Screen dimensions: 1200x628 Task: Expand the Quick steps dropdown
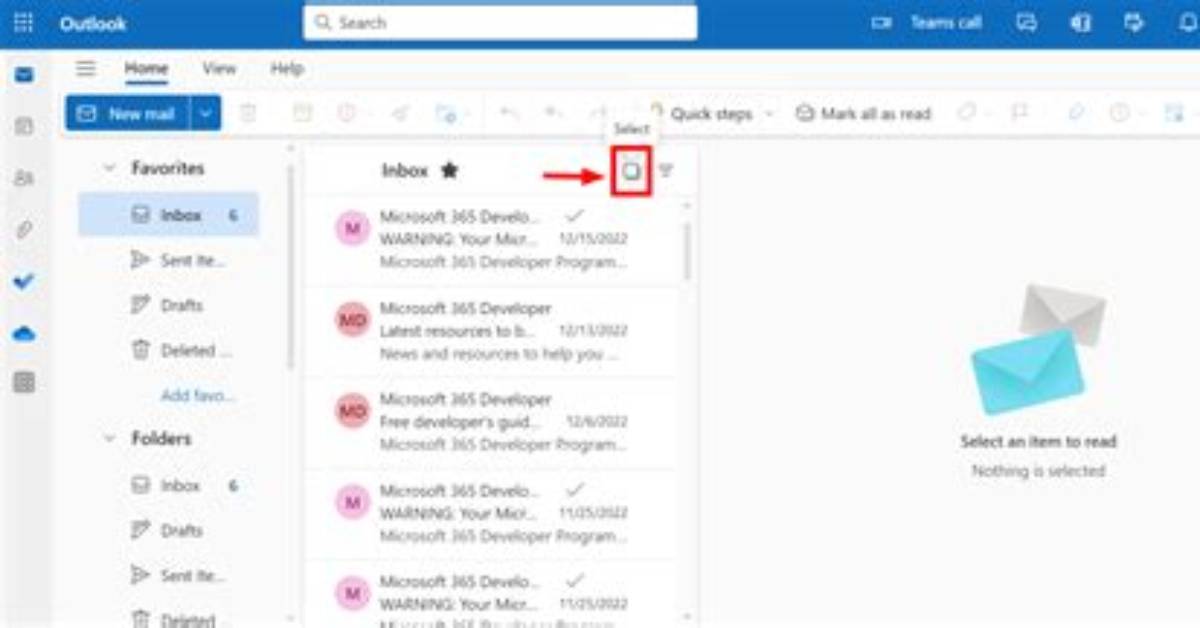[769, 114]
